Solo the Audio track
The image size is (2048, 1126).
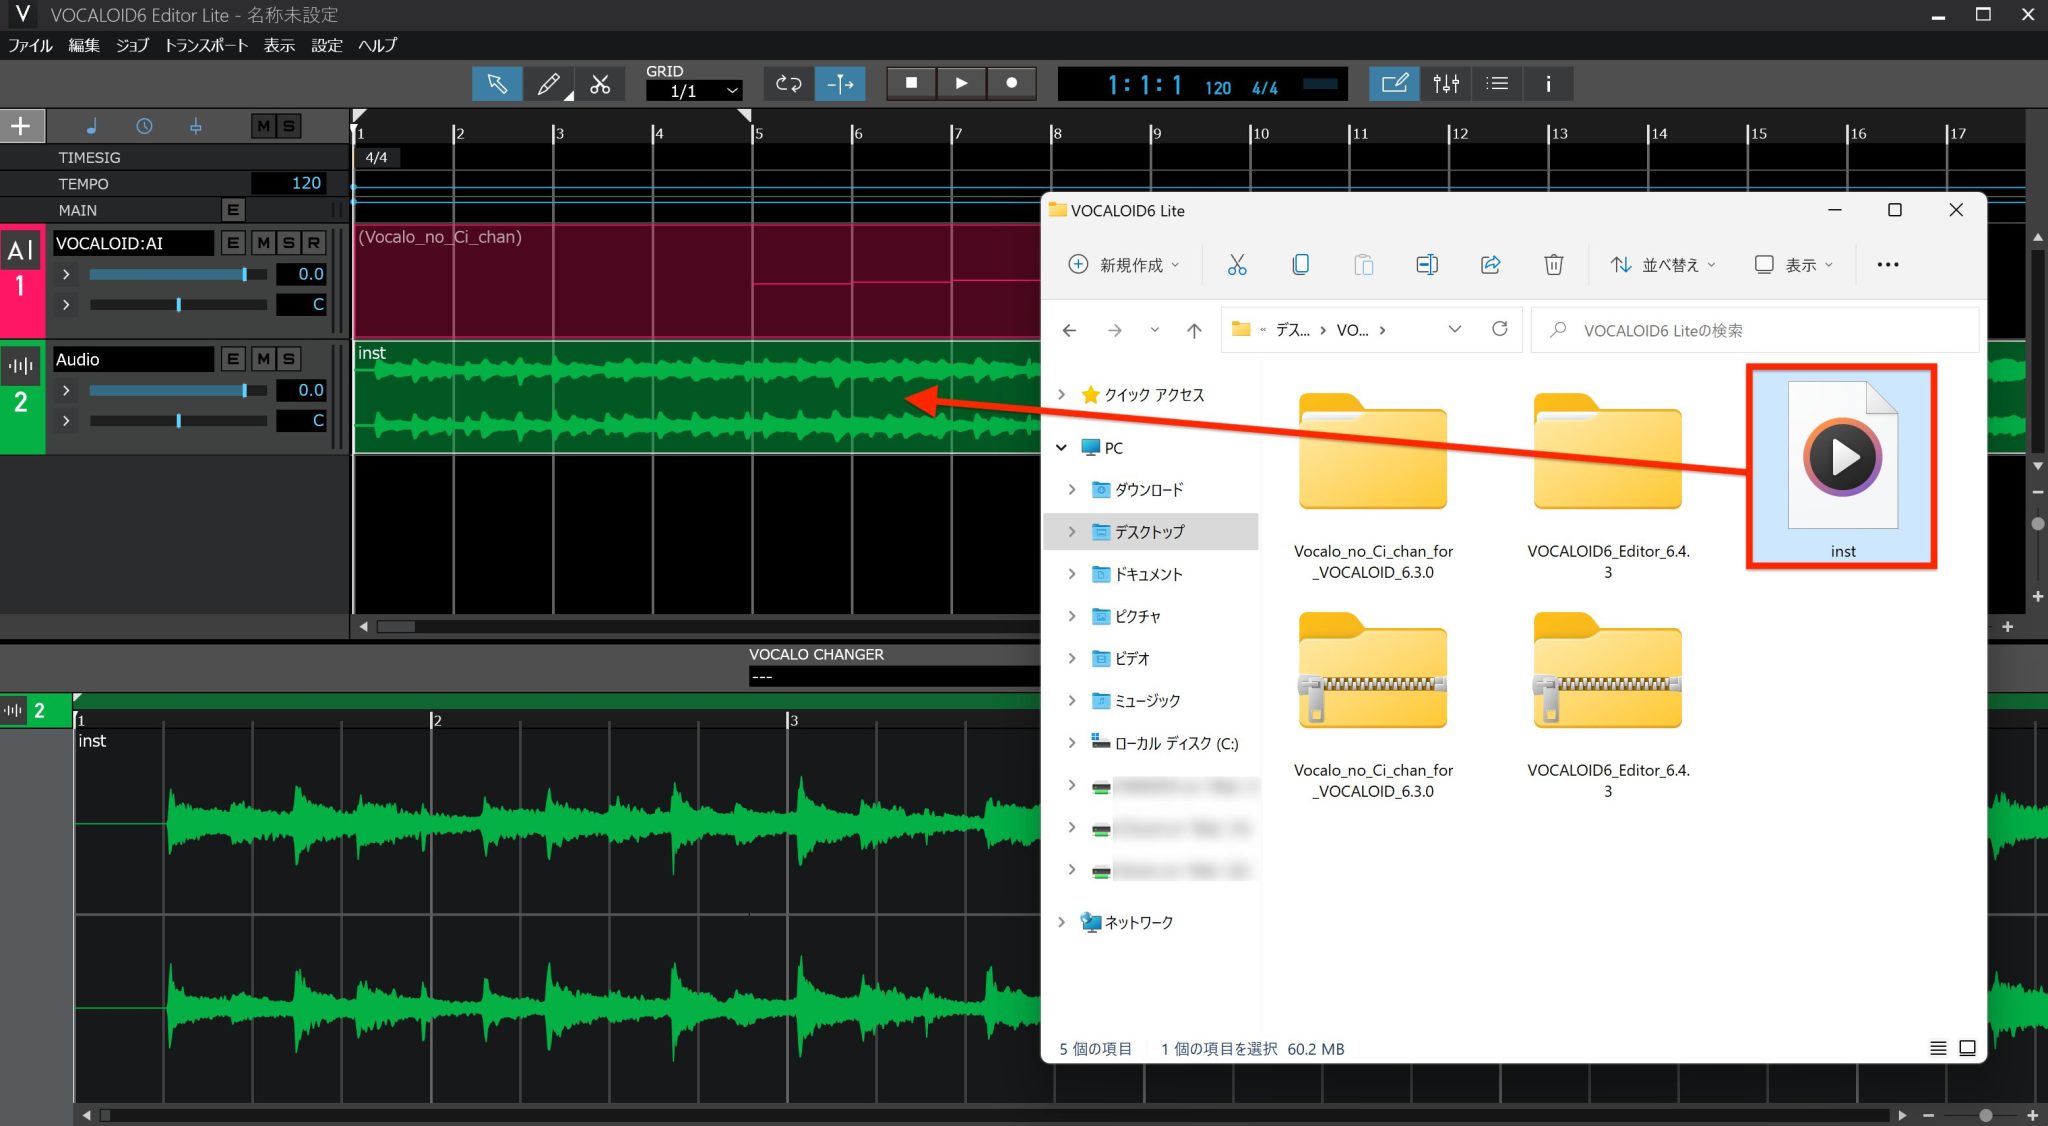(288, 359)
